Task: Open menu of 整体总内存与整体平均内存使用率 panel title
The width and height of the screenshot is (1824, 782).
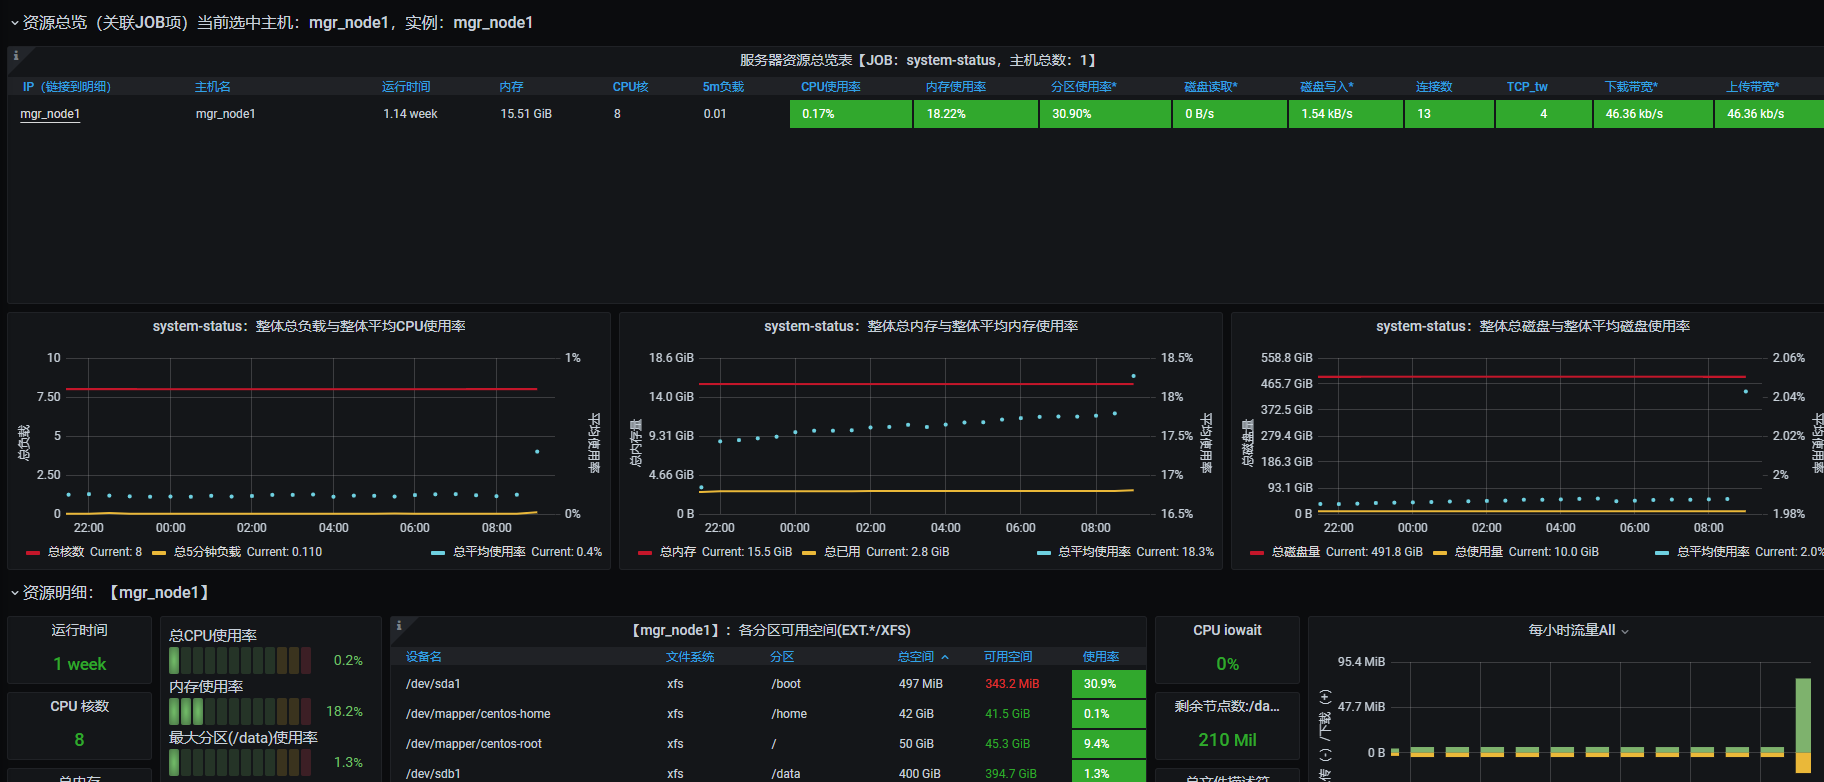Action: (x=921, y=326)
